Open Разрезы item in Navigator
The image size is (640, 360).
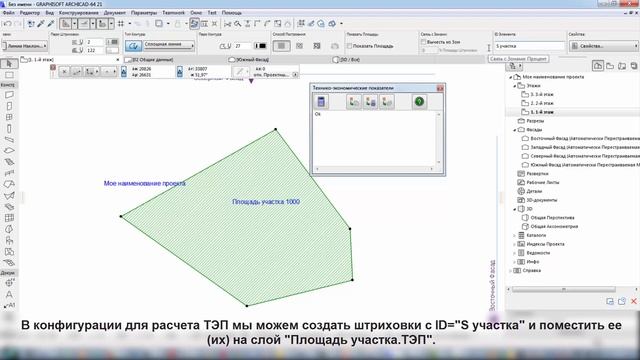531,121
